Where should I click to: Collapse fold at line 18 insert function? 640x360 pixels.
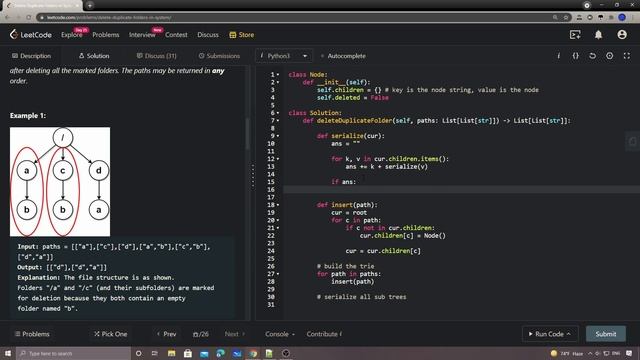[x=278, y=205]
